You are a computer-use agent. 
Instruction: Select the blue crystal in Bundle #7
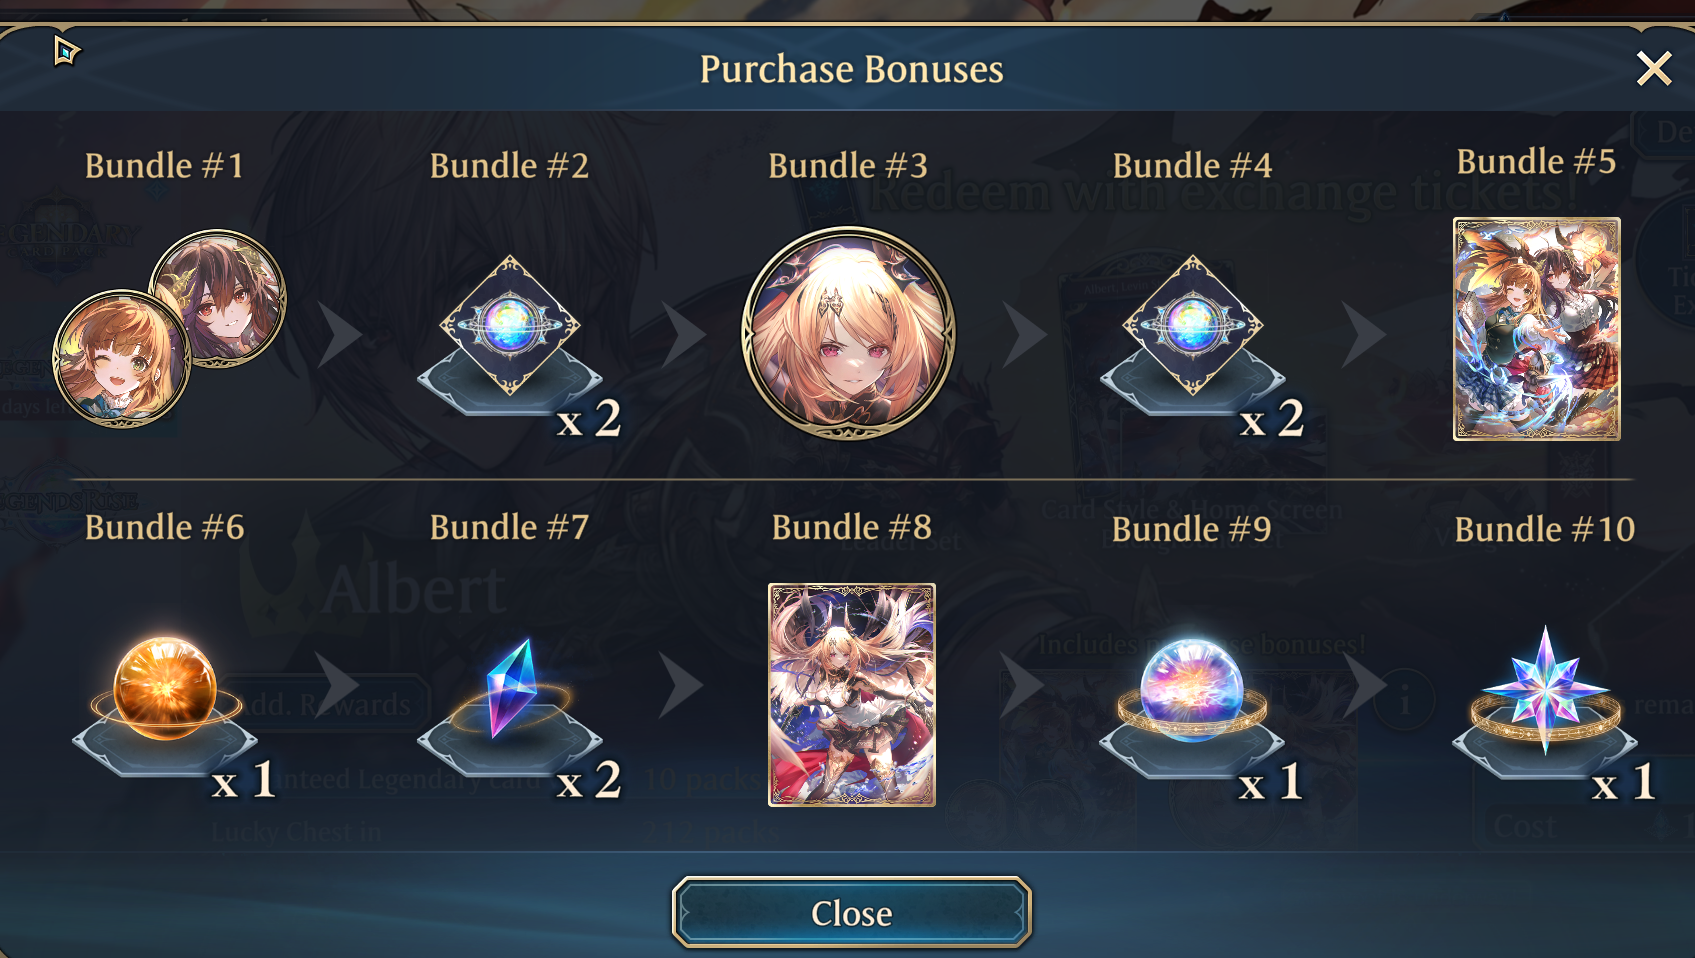pos(511,689)
